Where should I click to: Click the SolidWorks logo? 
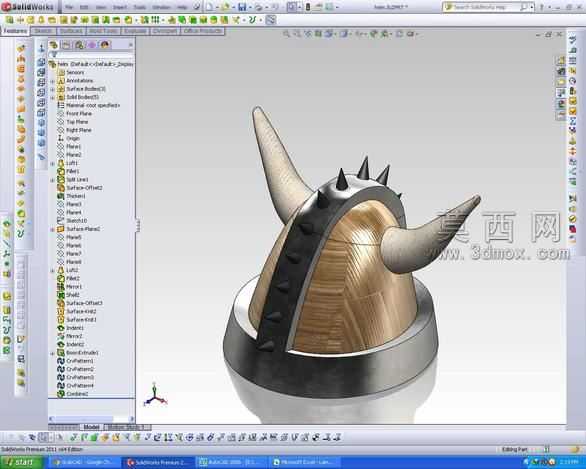(x=27, y=7)
